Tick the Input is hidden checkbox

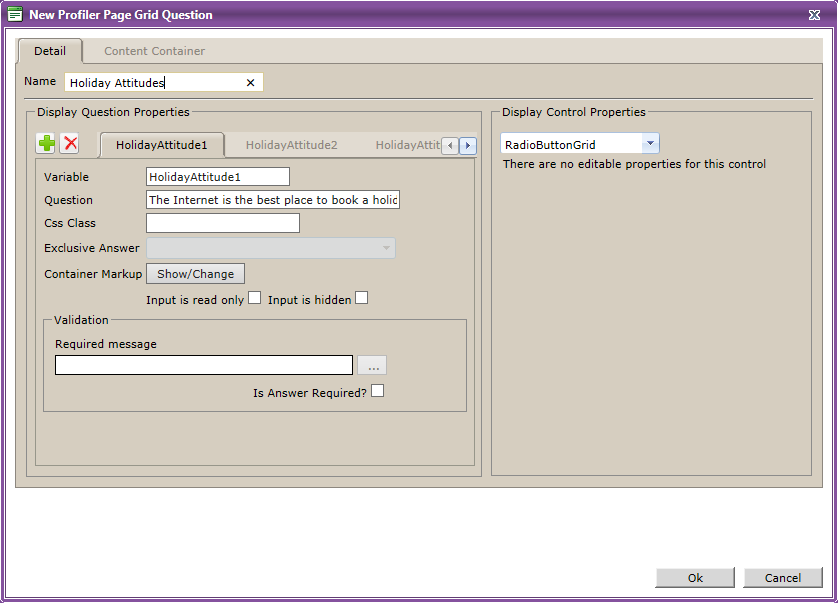click(362, 298)
